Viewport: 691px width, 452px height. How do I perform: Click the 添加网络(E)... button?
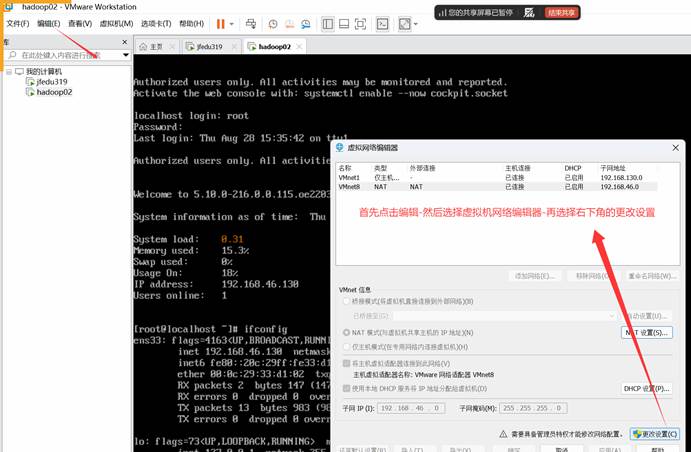(x=535, y=276)
